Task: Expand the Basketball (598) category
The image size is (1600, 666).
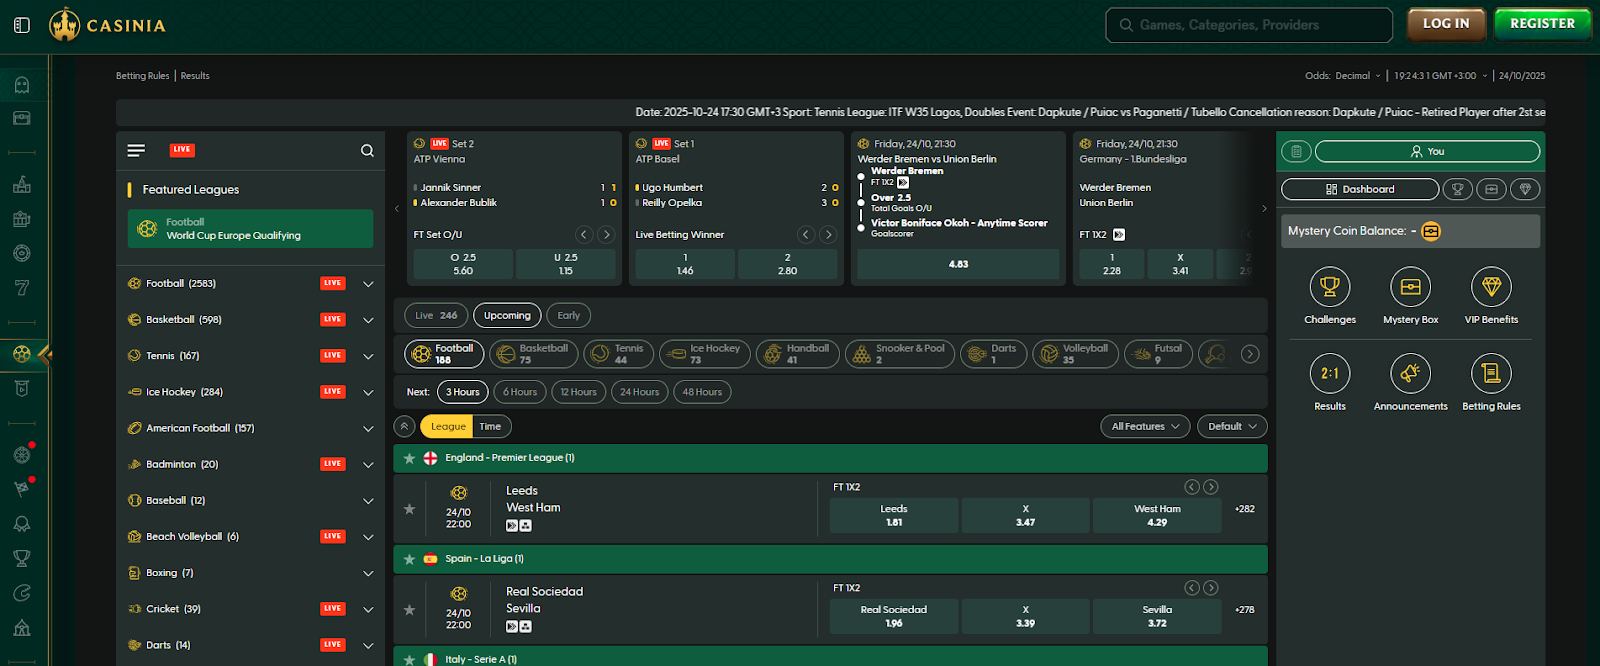Action: [368, 320]
